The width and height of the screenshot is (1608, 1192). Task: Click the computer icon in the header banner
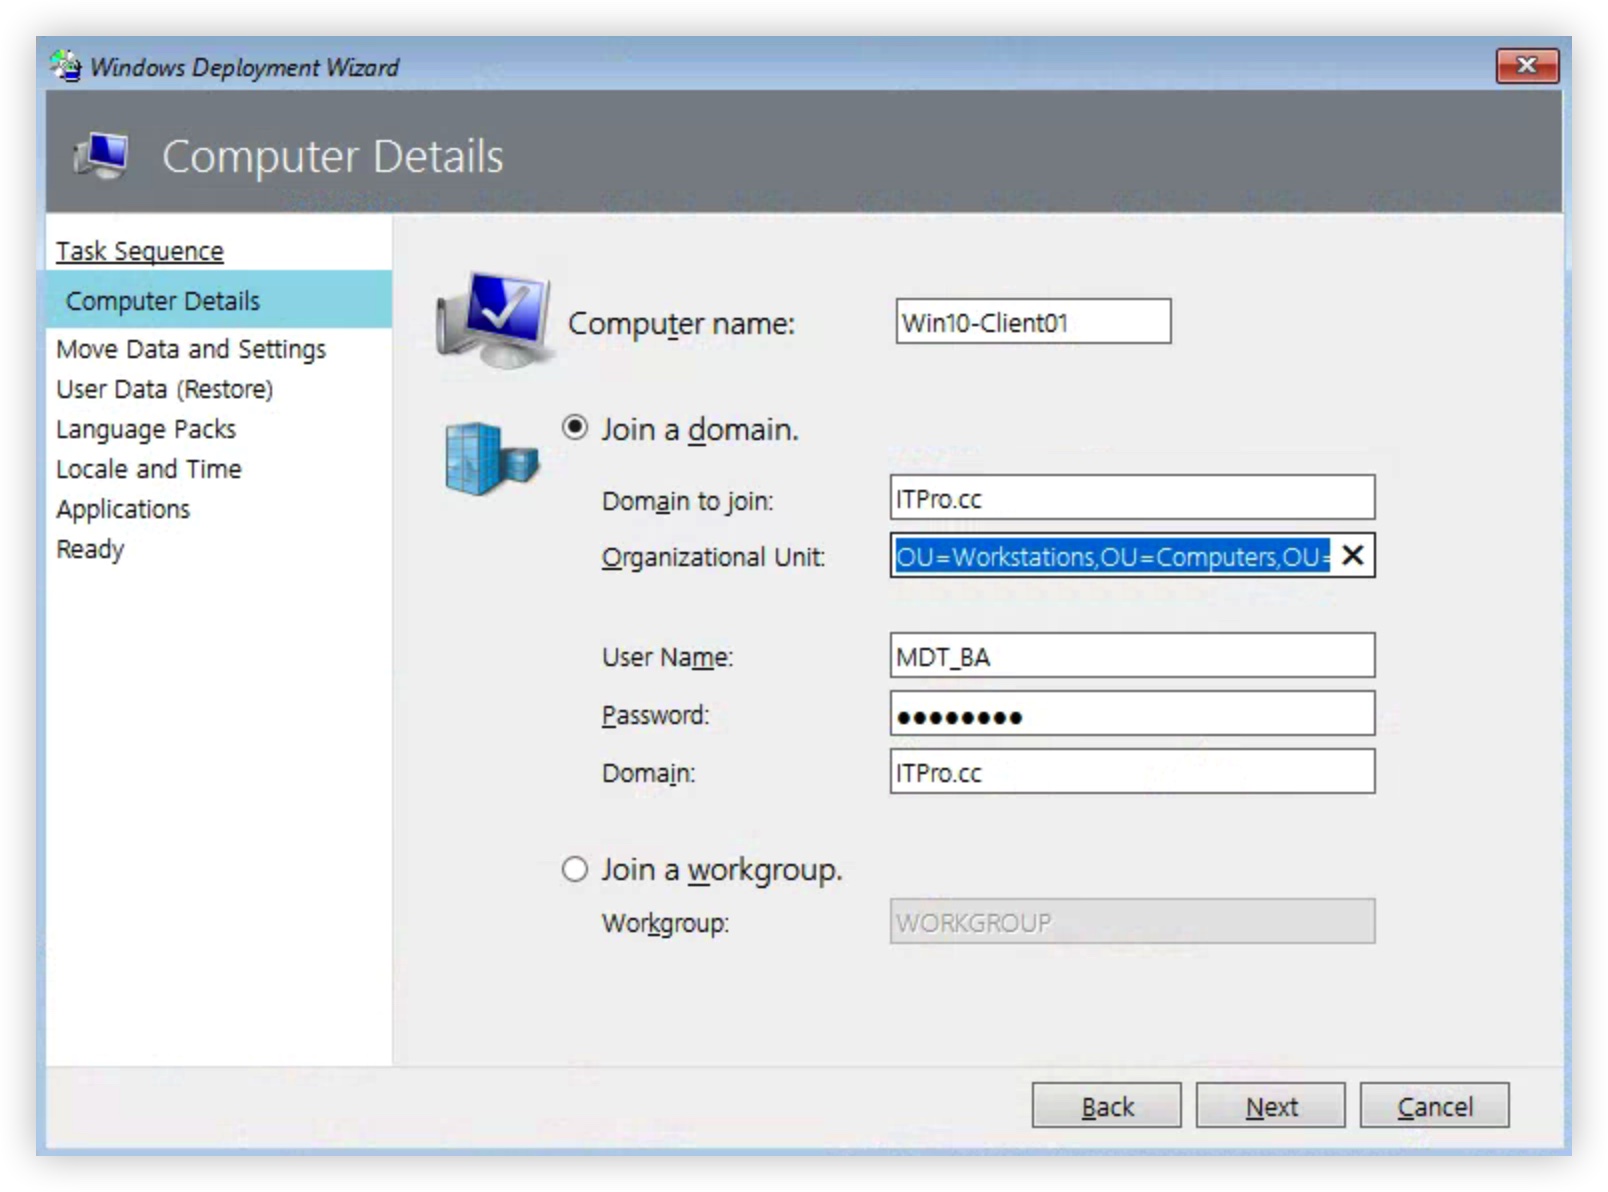[101, 156]
